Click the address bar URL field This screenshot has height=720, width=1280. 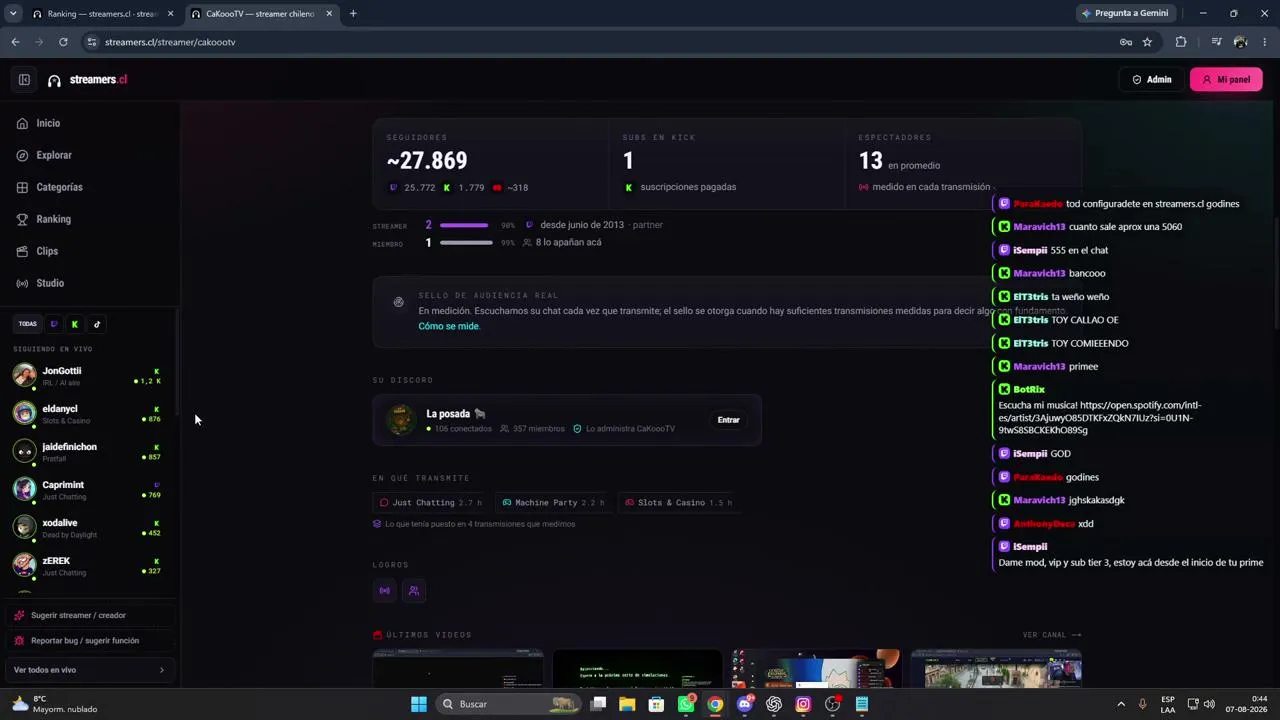point(600,42)
